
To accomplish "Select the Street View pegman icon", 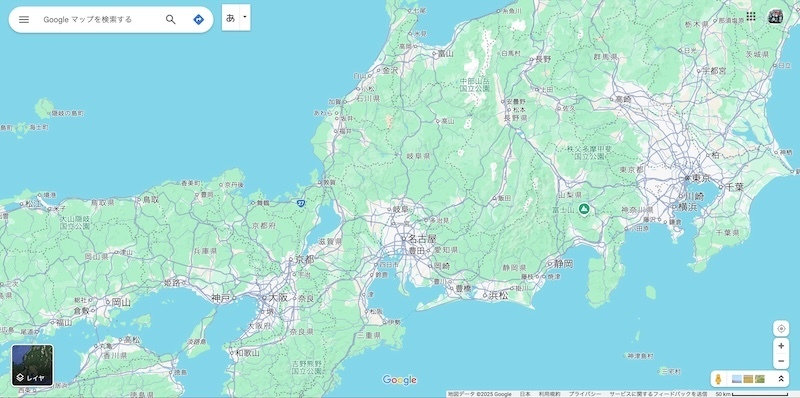I will [718, 379].
